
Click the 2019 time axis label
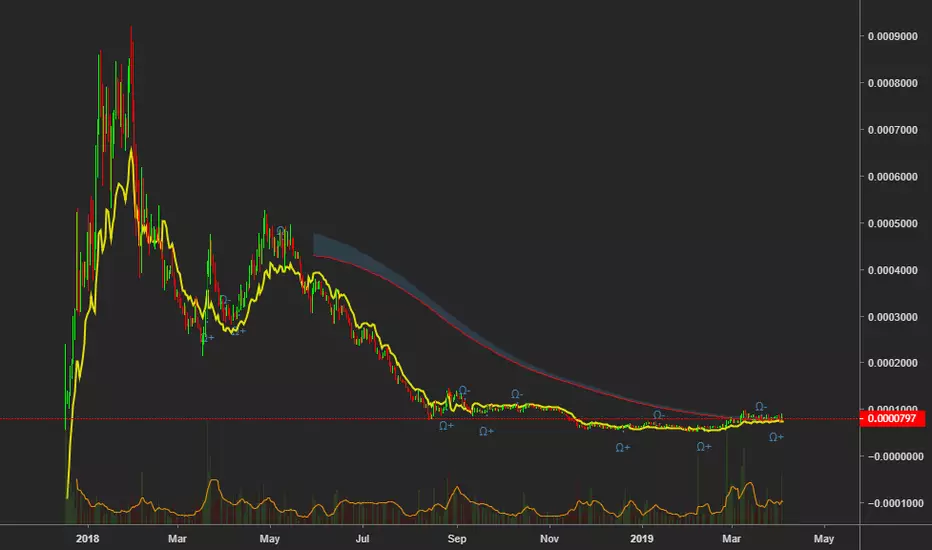pyautogui.click(x=641, y=539)
